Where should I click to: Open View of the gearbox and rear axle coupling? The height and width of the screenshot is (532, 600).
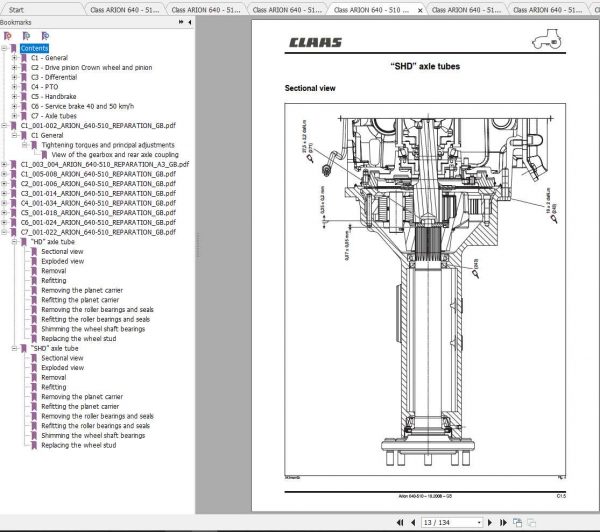tap(115, 155)
